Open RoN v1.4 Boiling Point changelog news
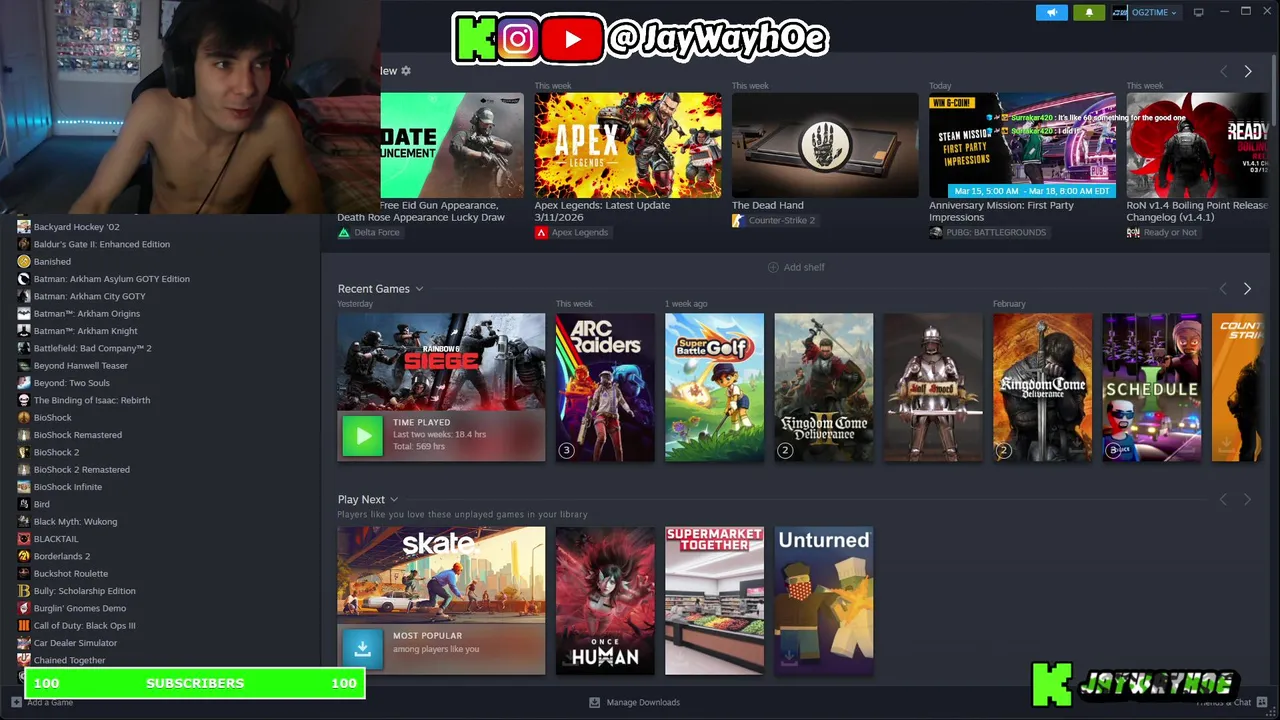 [x=1196, y=146]
